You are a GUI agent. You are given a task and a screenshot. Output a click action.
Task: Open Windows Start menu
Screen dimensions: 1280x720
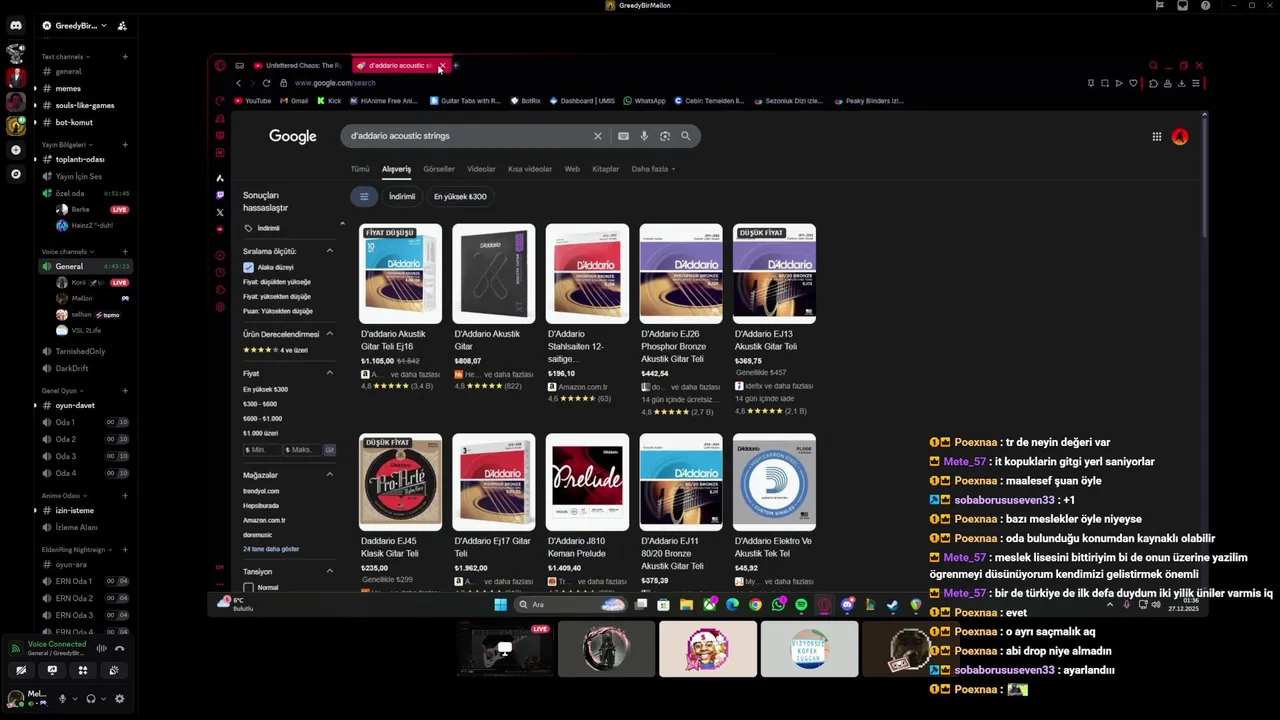(500, 604)
